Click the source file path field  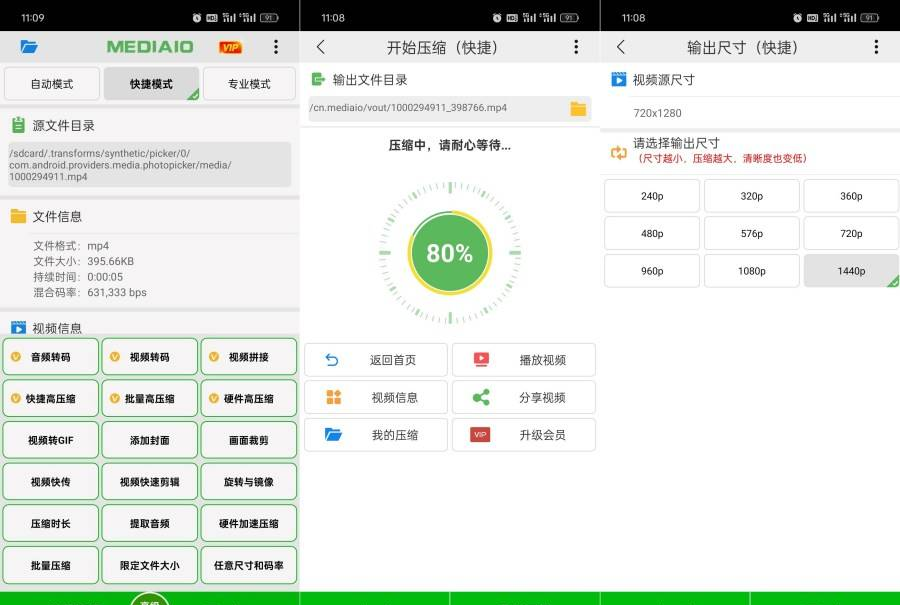pyautogui.click(x=150, y=164)
